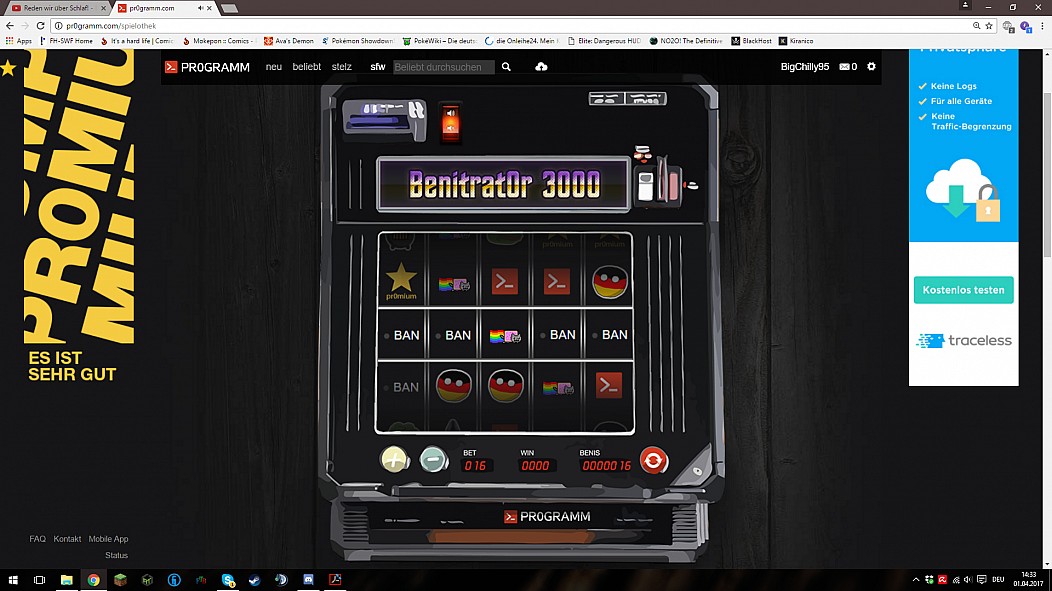The image size is (1052, 591).
Task: Decrease bet with the minus button
Action: click(x=433, y=460)
